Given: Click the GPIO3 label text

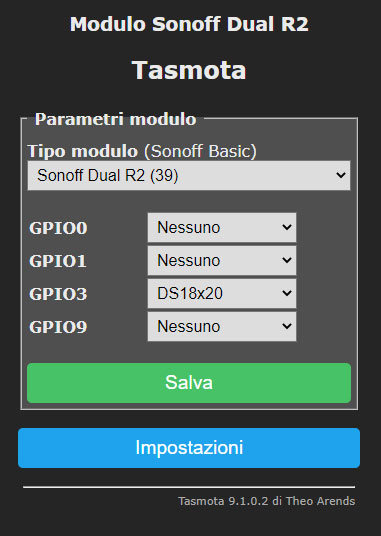Looking at the screenshot, I should point(58,294).
